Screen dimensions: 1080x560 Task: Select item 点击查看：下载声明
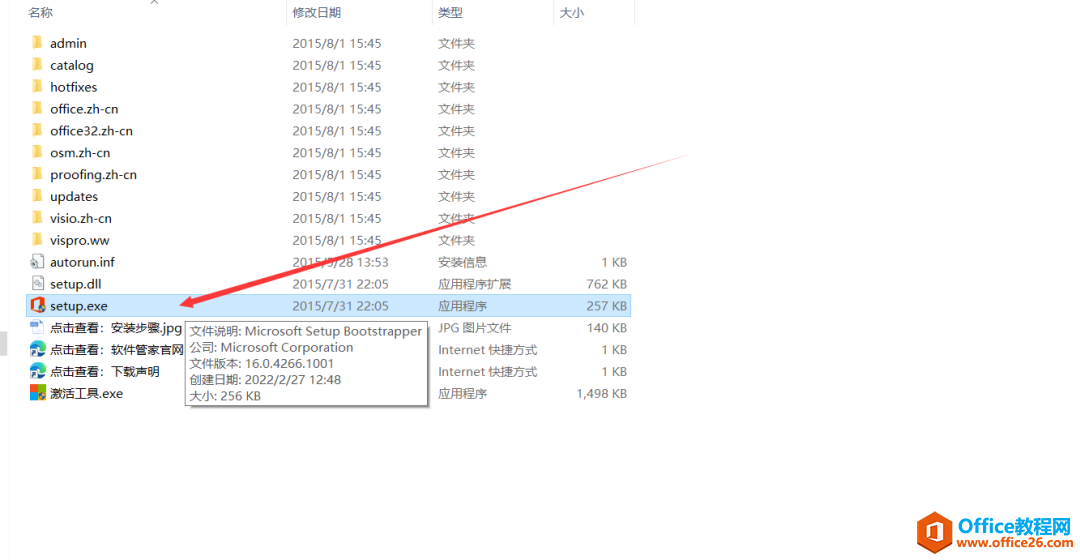105,371
